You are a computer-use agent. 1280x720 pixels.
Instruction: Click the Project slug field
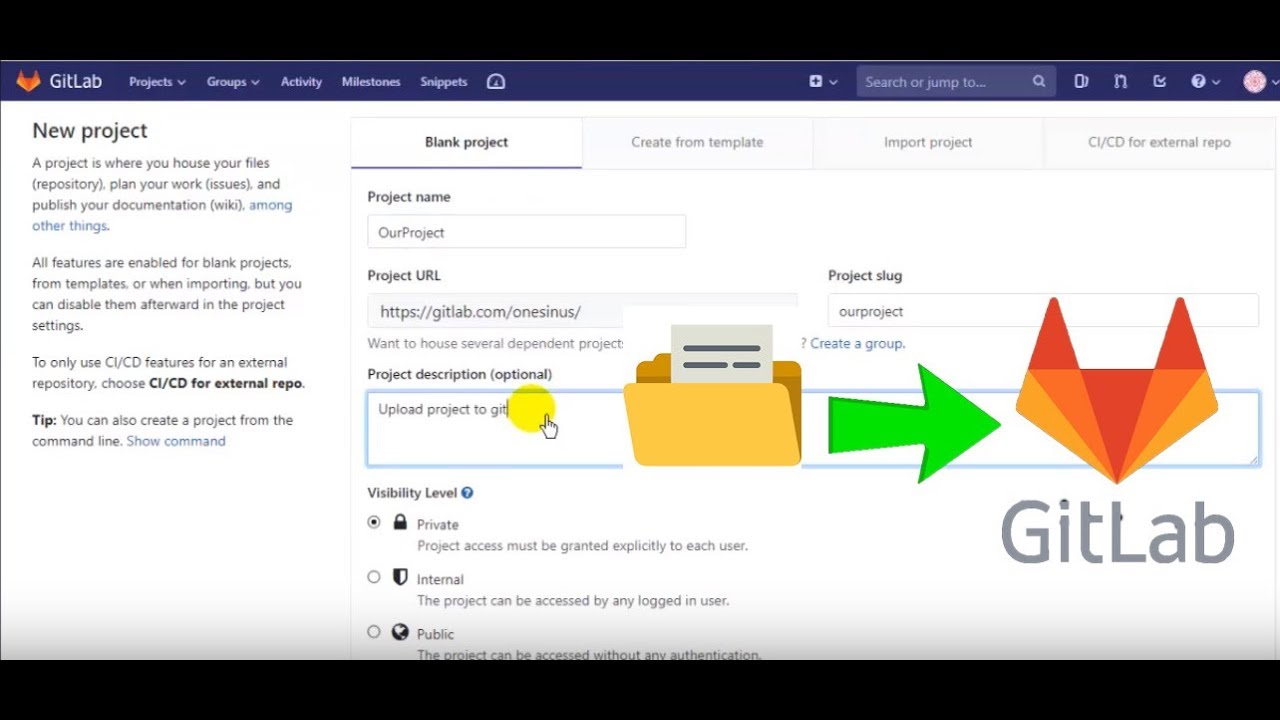1043,311
